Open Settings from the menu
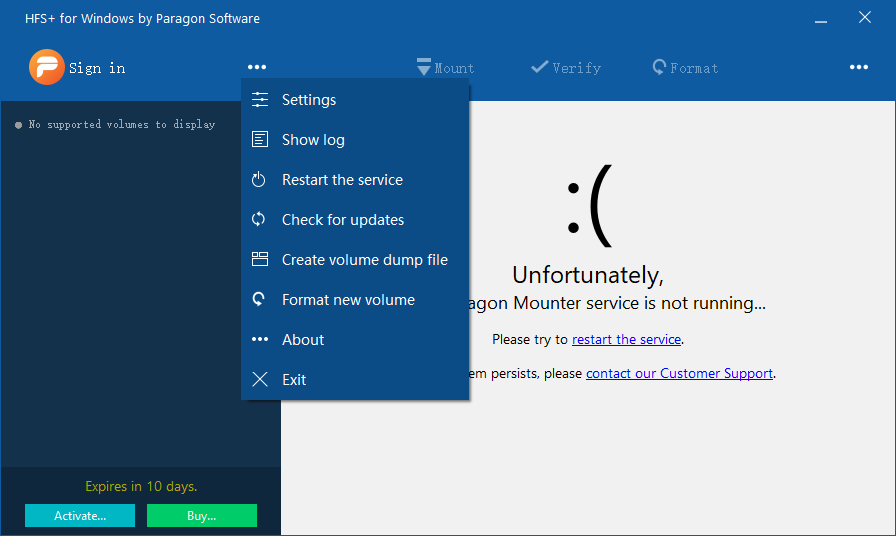This screenshot has height=536, width=896. pyautogui.click(x=309, y=100)
